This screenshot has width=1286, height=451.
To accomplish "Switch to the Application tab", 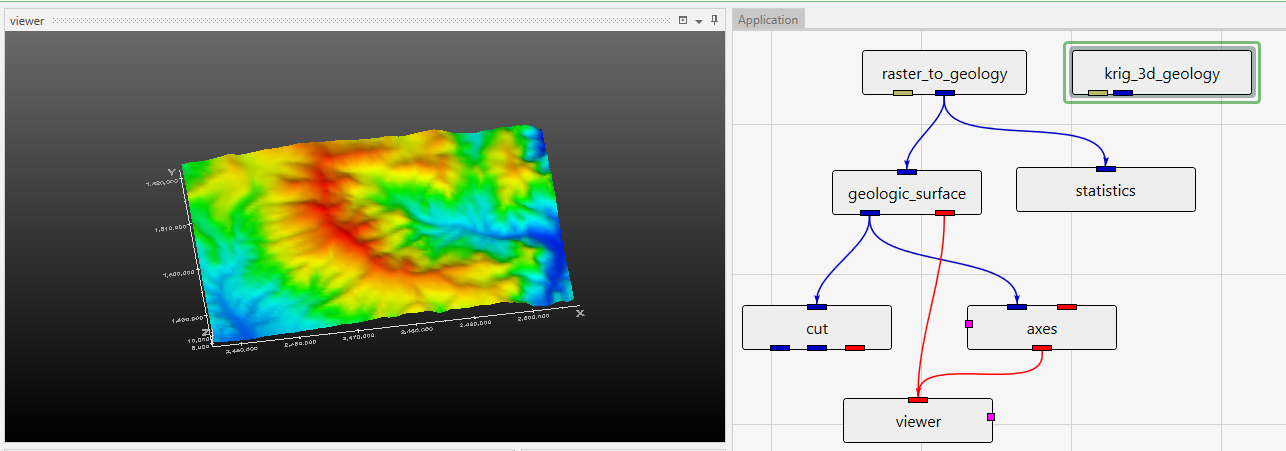I will tap(768, 20).
